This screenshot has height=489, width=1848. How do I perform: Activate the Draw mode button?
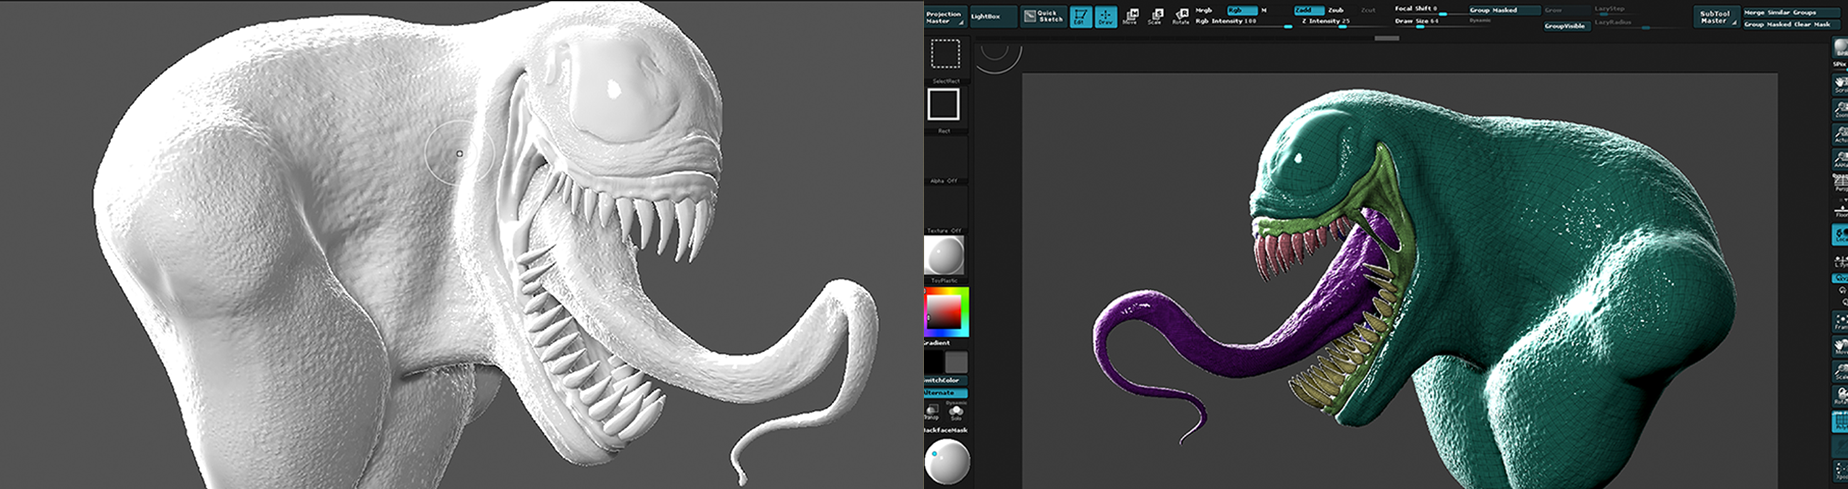tap(1105, 16)
